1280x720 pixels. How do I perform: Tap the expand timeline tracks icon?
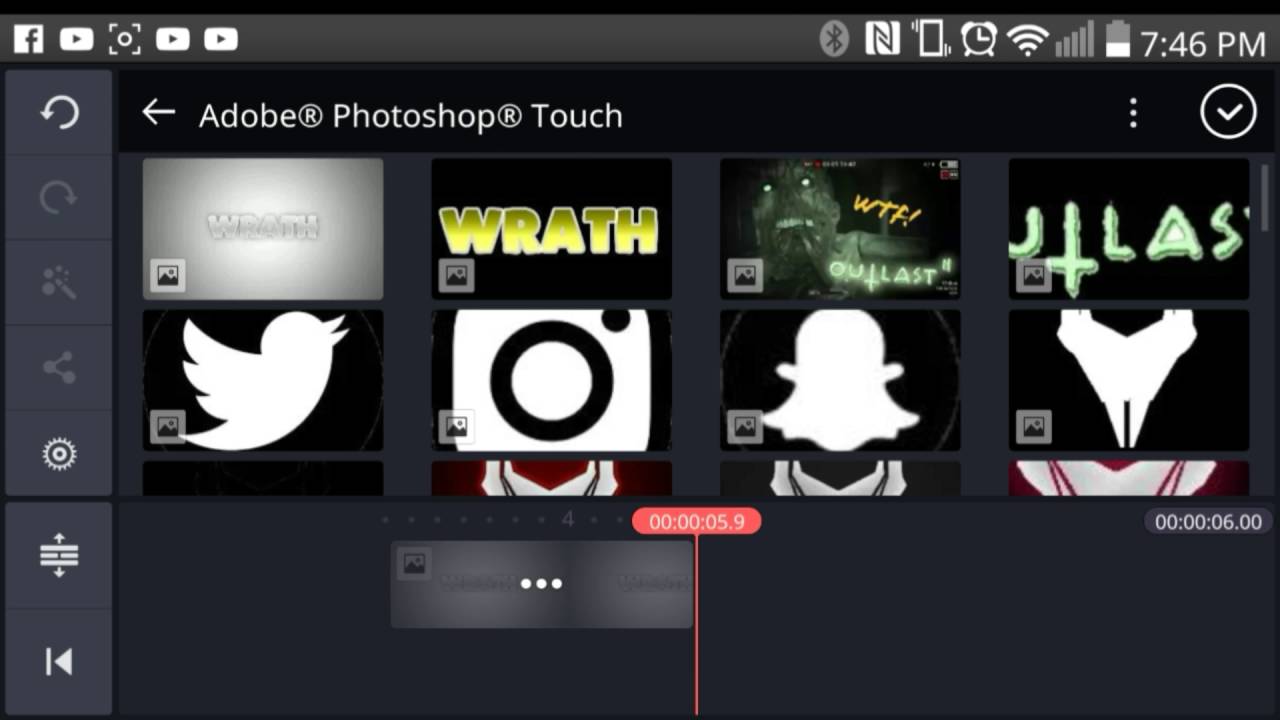[59, 555]
